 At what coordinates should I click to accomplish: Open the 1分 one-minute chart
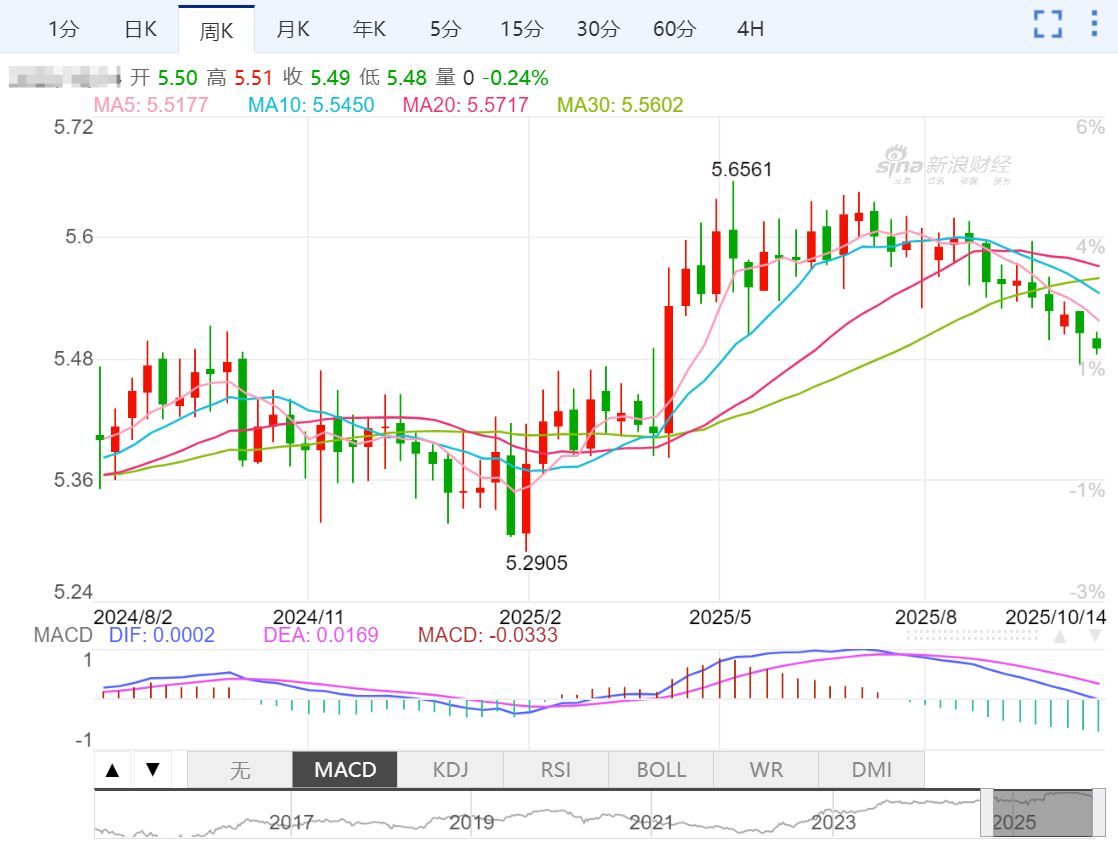(x=63, y=29)
